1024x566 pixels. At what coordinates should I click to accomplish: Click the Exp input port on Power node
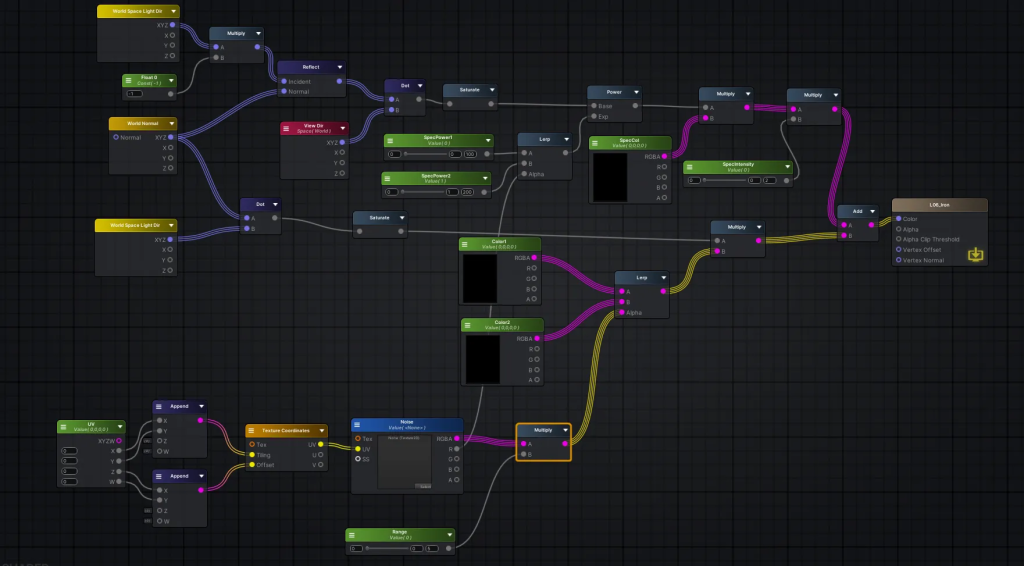592,118
